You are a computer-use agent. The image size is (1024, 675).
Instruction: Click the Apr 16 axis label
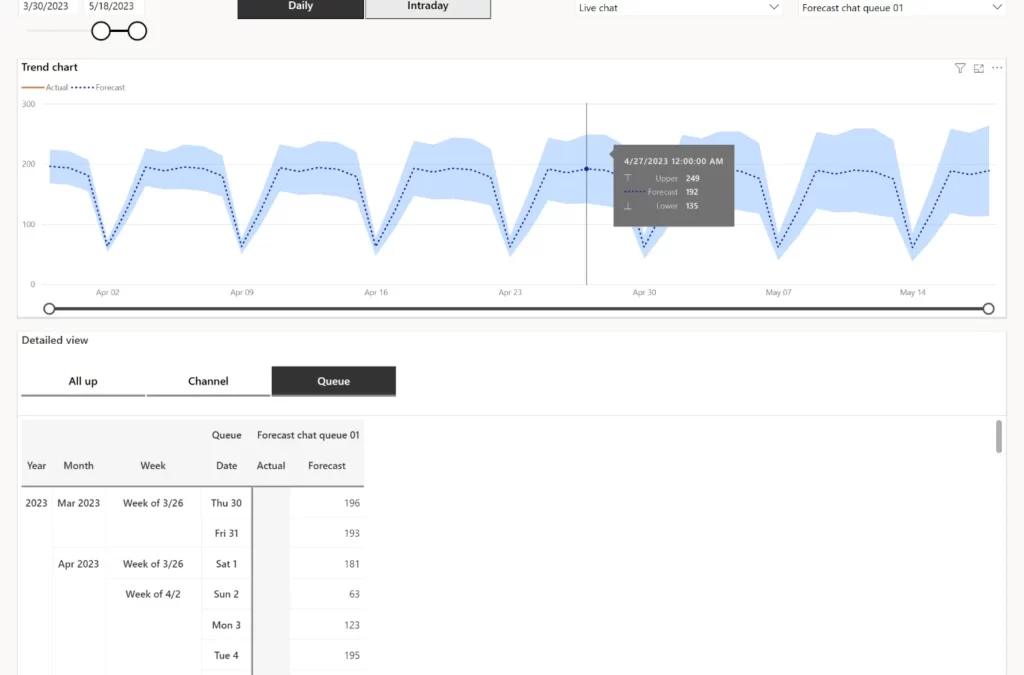point(376,292)
